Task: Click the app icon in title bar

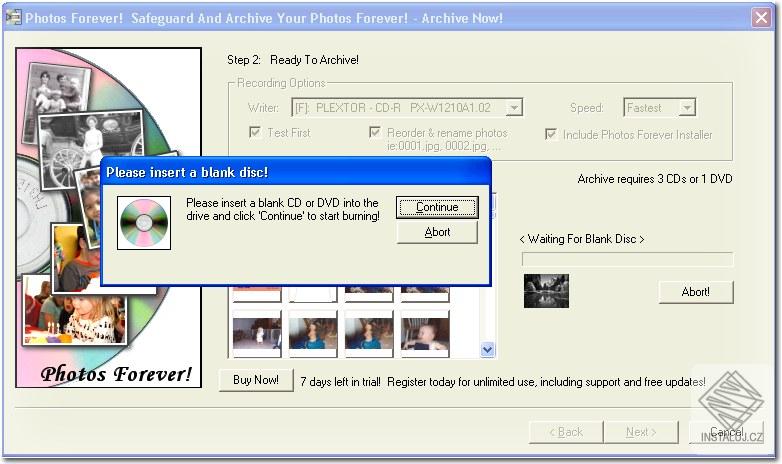Action: coord(13,17)
